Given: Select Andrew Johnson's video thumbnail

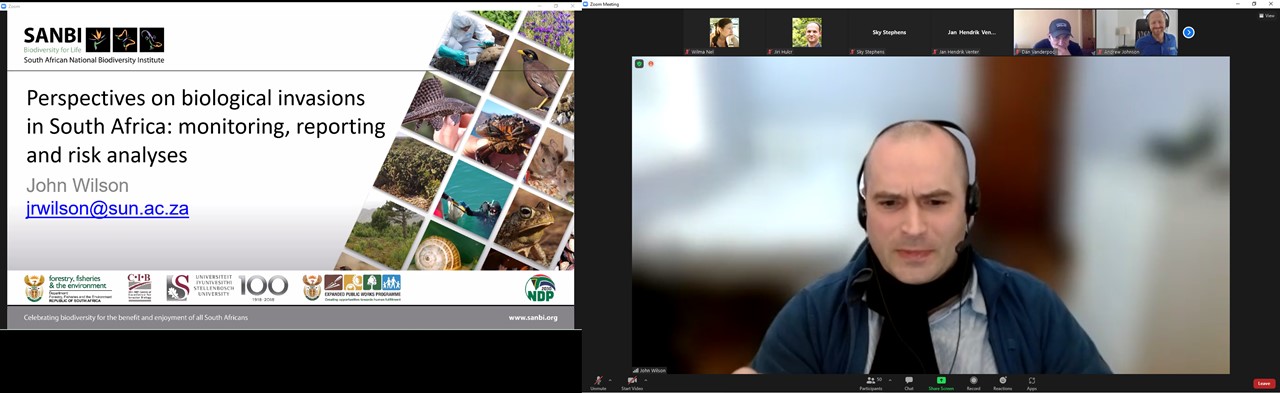Looking at the screenshot, I should click(1137, 33).
